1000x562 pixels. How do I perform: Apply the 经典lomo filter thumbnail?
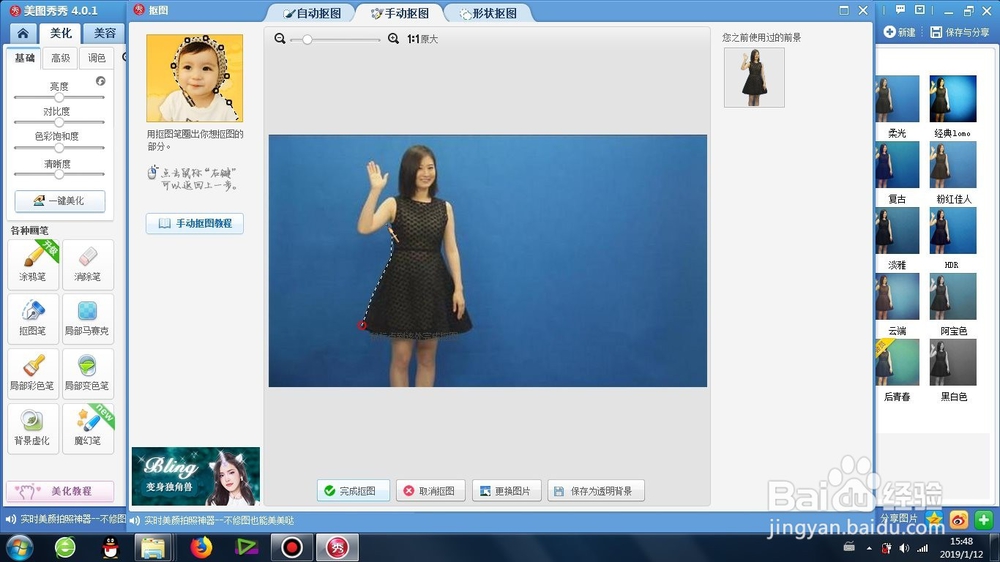pyautogui.click(x=953, y=99)
